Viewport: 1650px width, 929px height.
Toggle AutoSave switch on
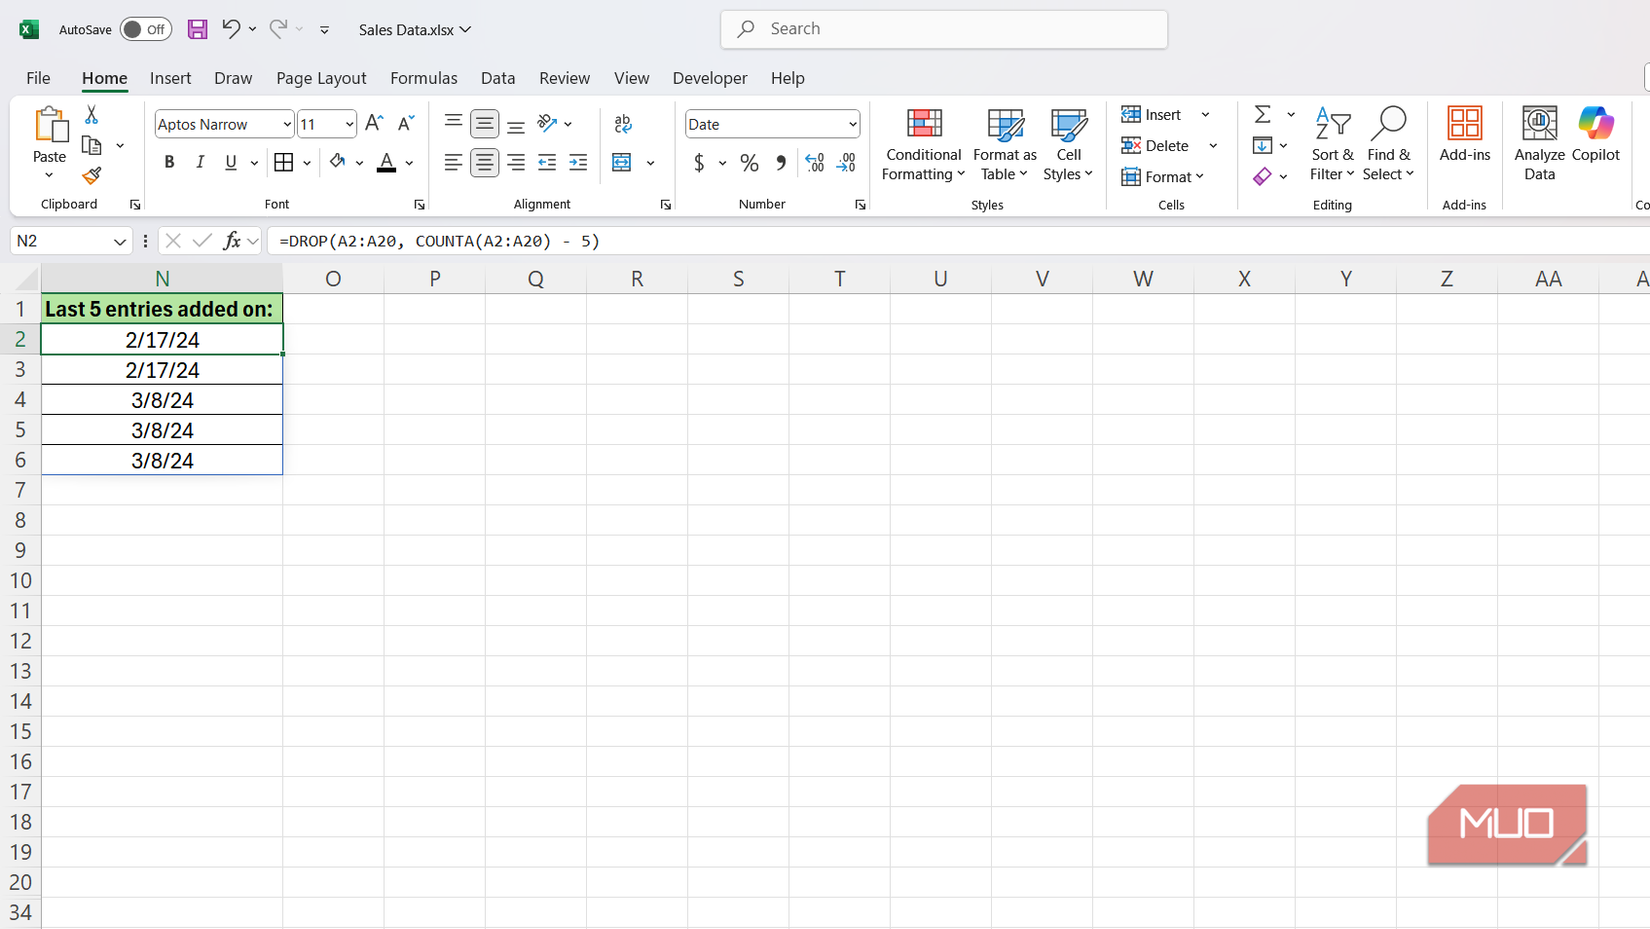(145, 29)
